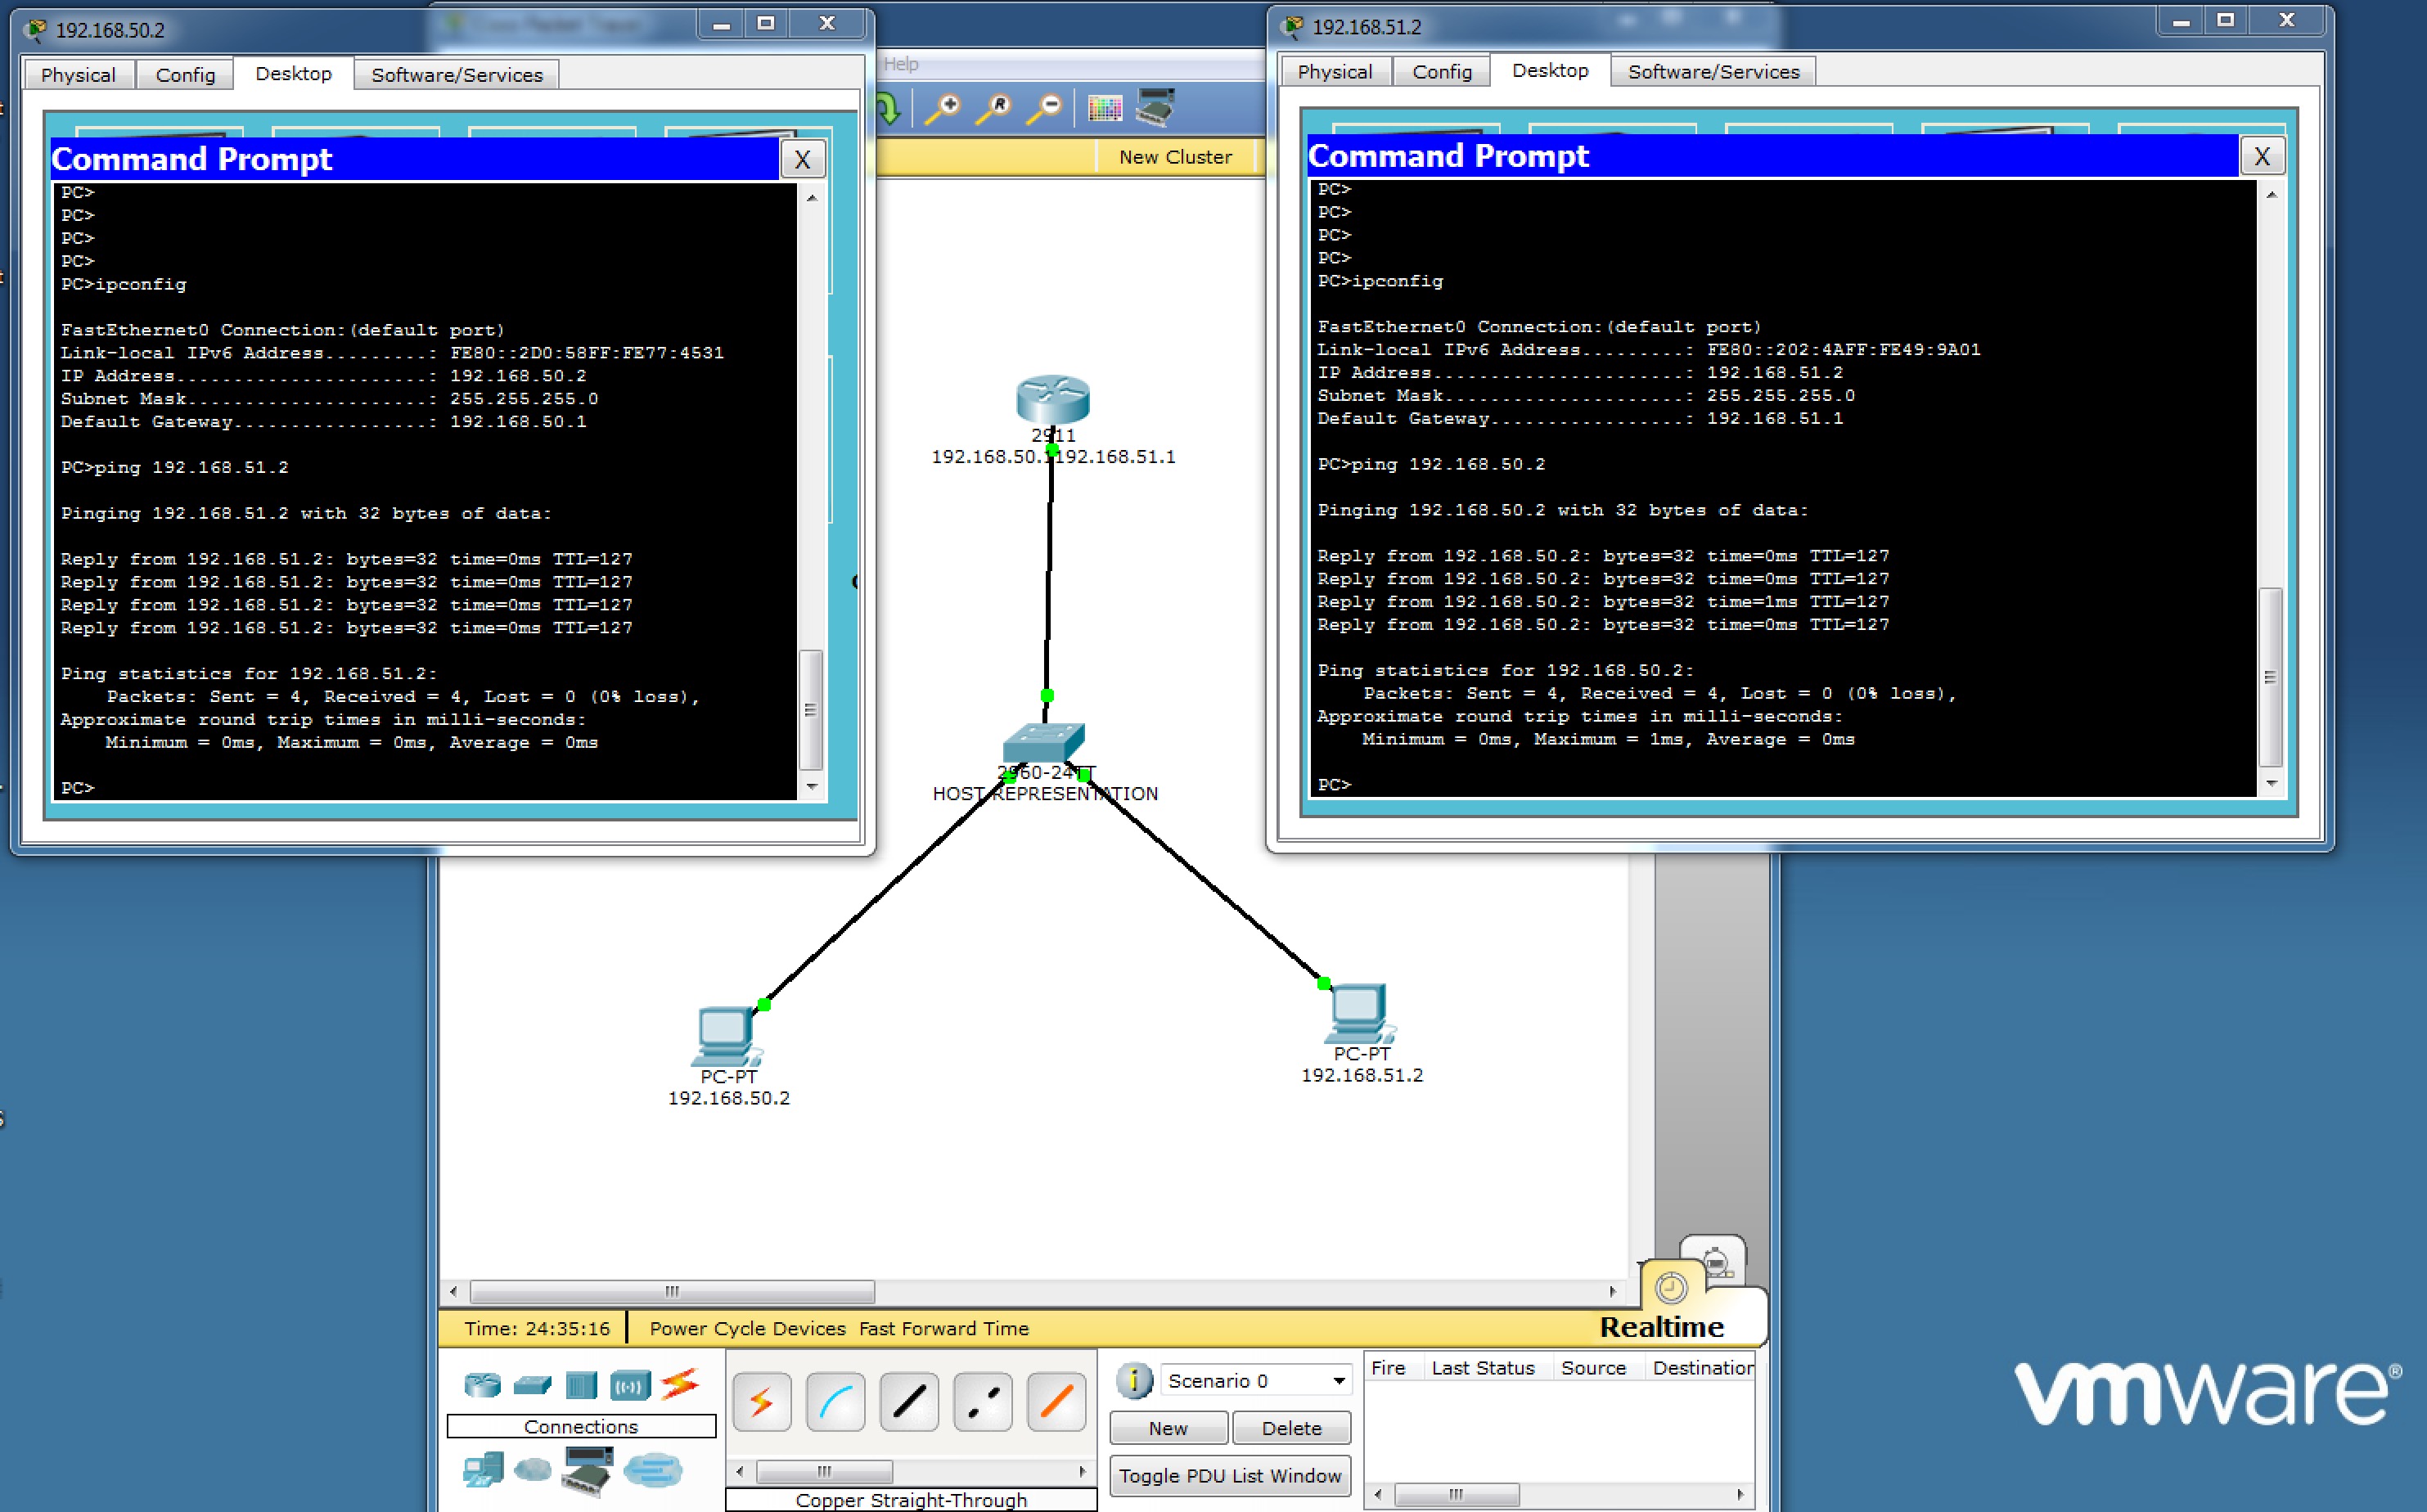Select the Routers device category icon

click(482, 1385)
